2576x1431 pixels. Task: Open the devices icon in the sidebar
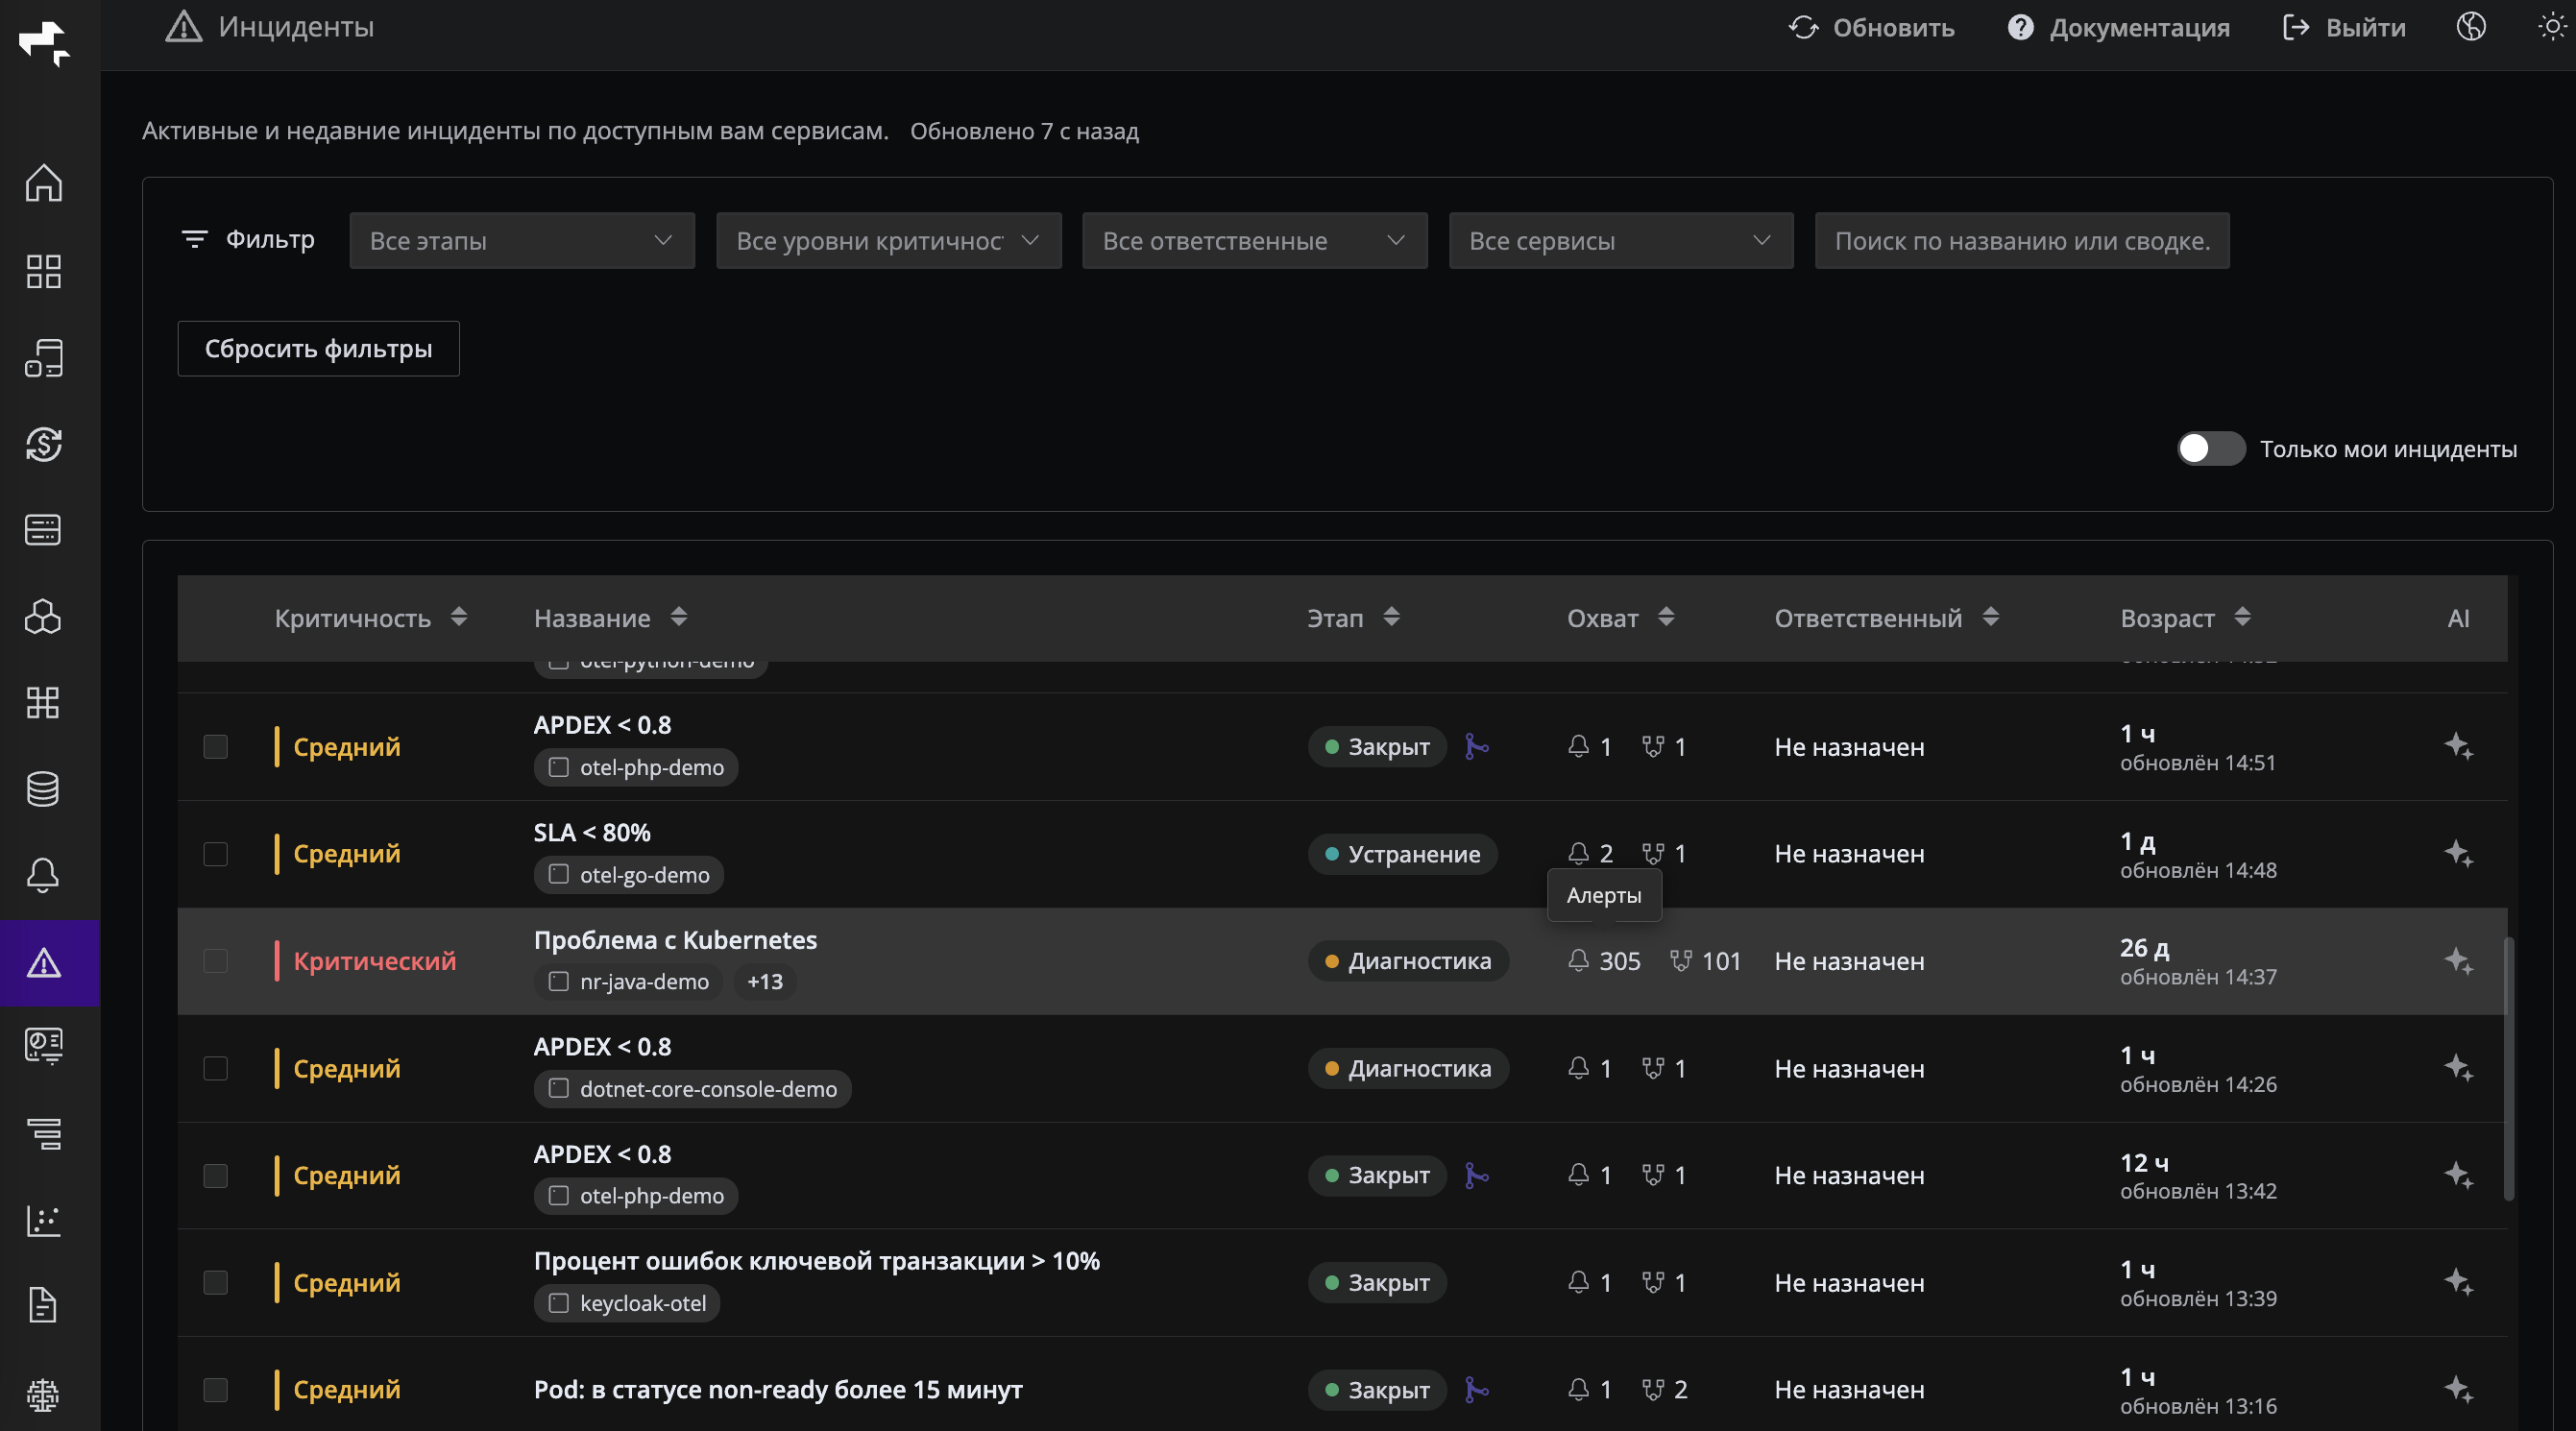click(x=43, y=358)
